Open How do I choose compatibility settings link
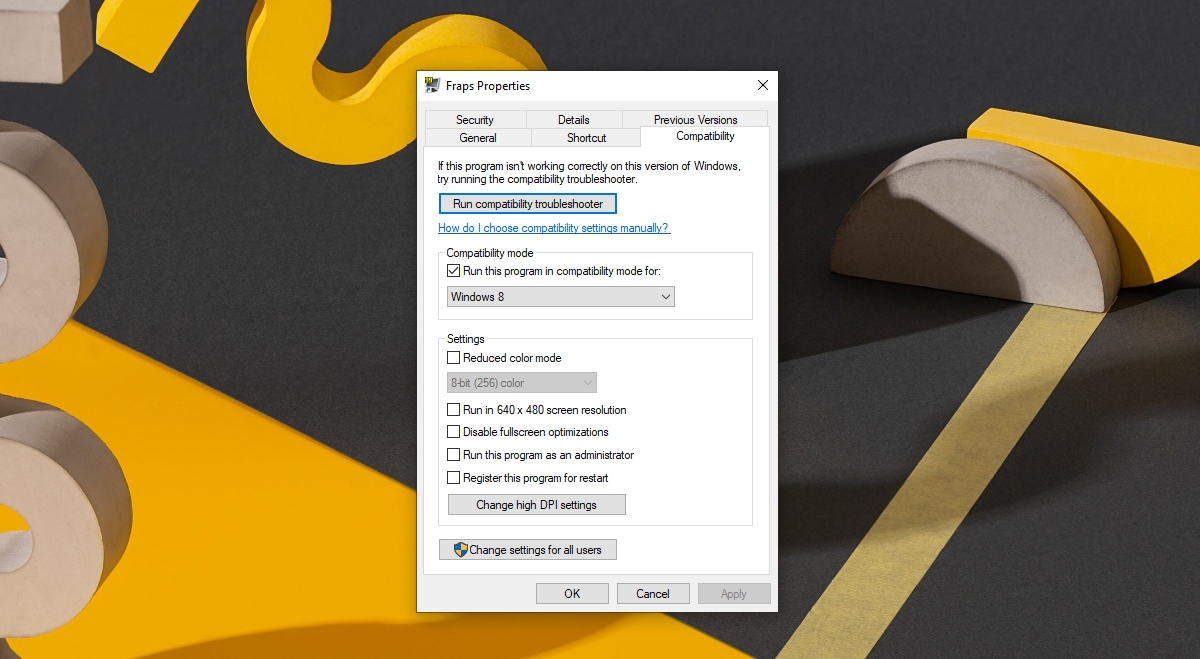 coord(554,228)
